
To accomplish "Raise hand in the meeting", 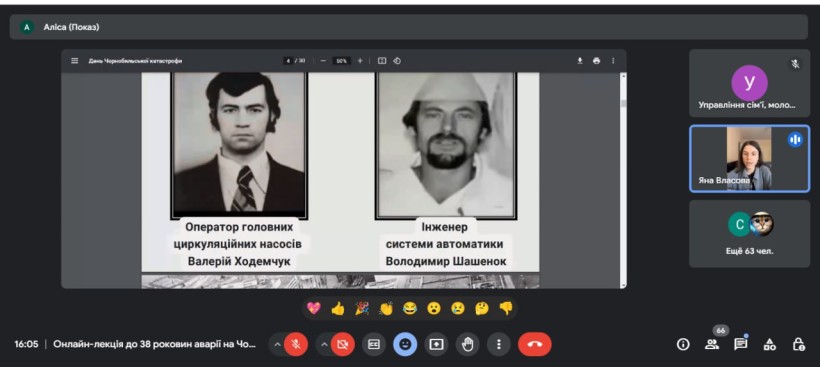I will tap(468, 345).
